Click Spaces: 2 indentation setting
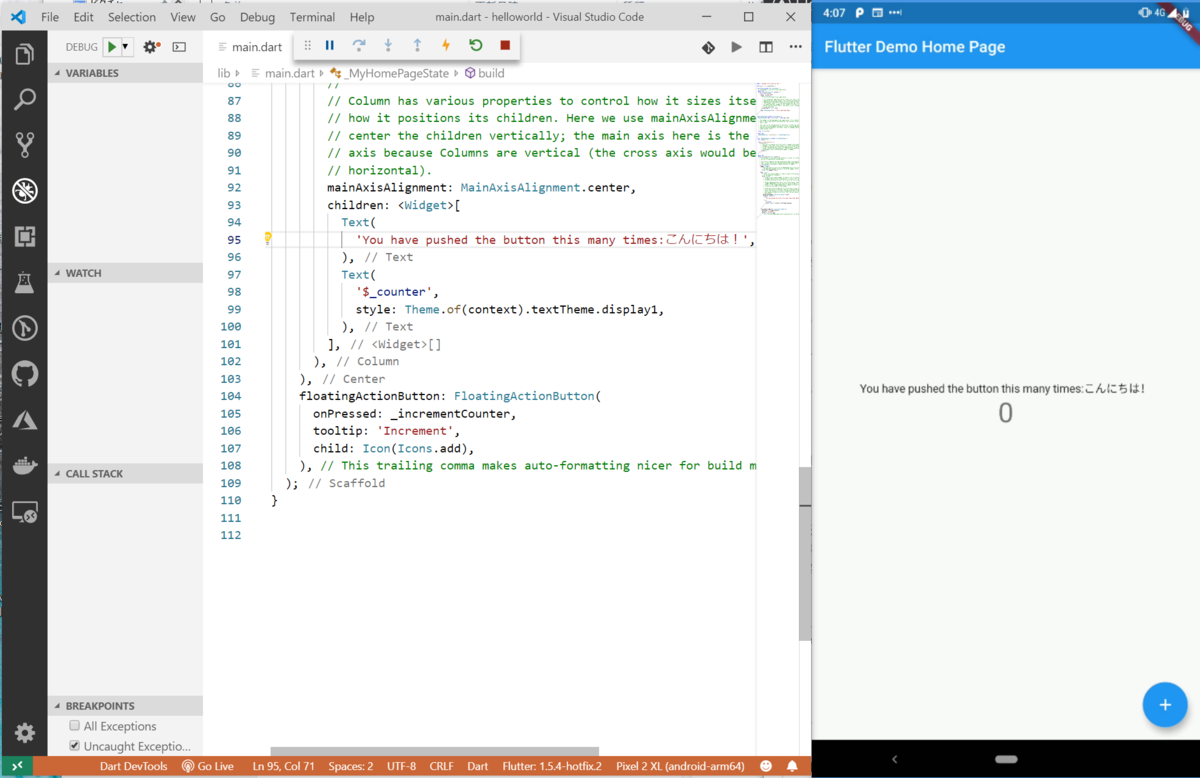The height and width of the screenshot is (778, 1200). (351, 766)
